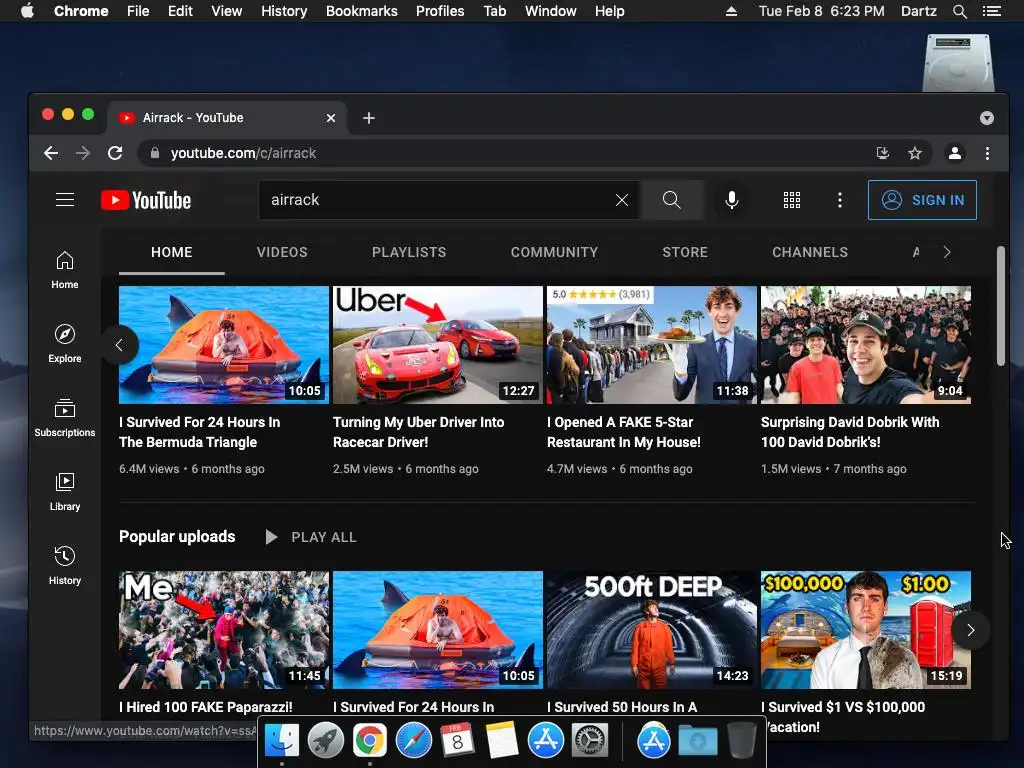This screenshot has height=768, width=1024.
Task: Open Subscriptions in the sidebar
Action: (x=65, y=418)
